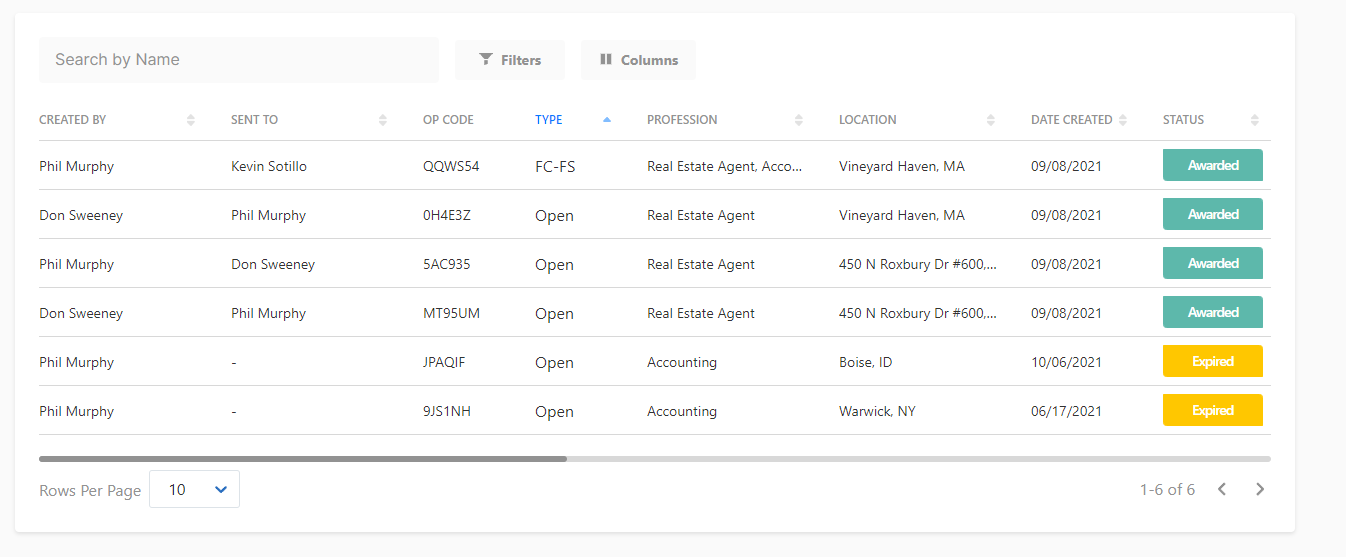Click the Awarded badge for QQWS54

coord(1213,165)
